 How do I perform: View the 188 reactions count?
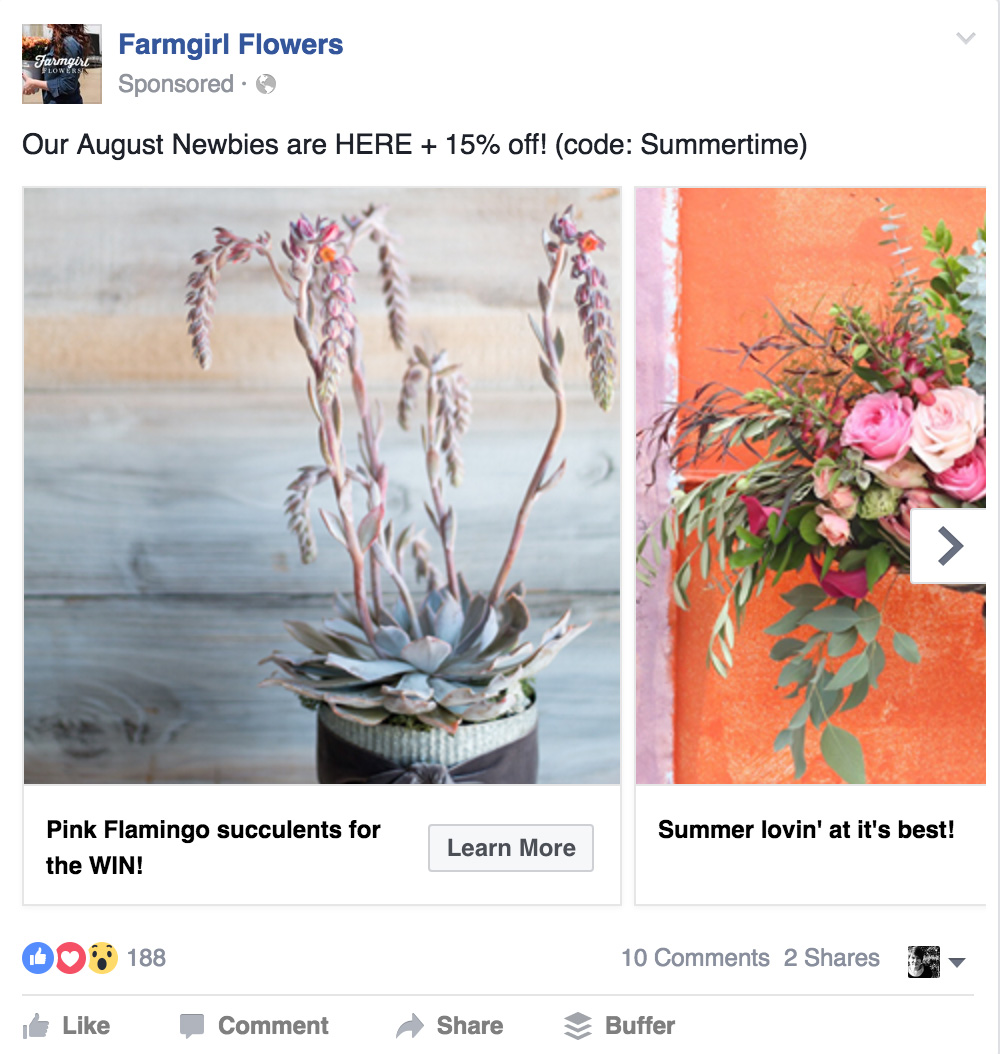point(146,958)
